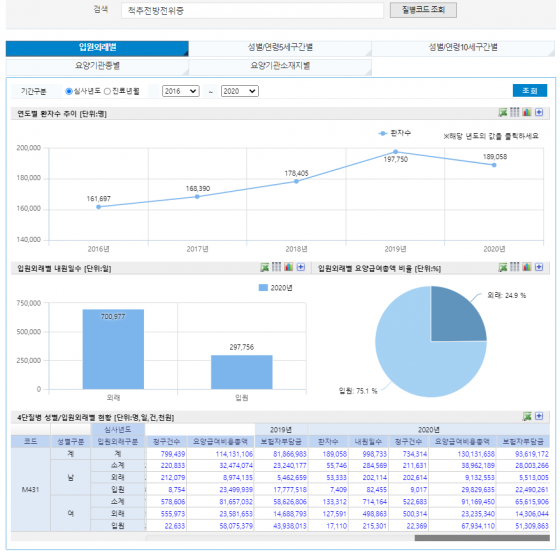This screenshot has width=560, height=552.
Task: Toggle the 환자수 legend series
Action: point(395,133)
